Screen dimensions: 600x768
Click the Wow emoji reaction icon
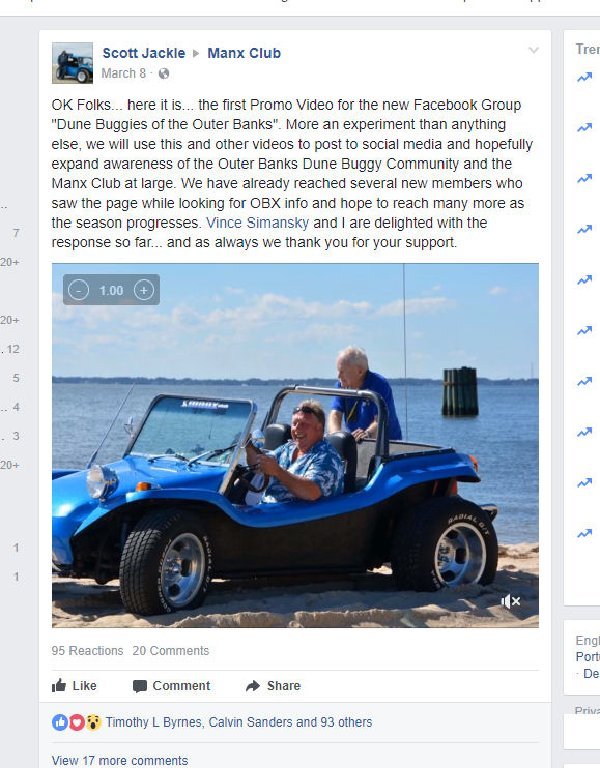[x=93, y=722]
